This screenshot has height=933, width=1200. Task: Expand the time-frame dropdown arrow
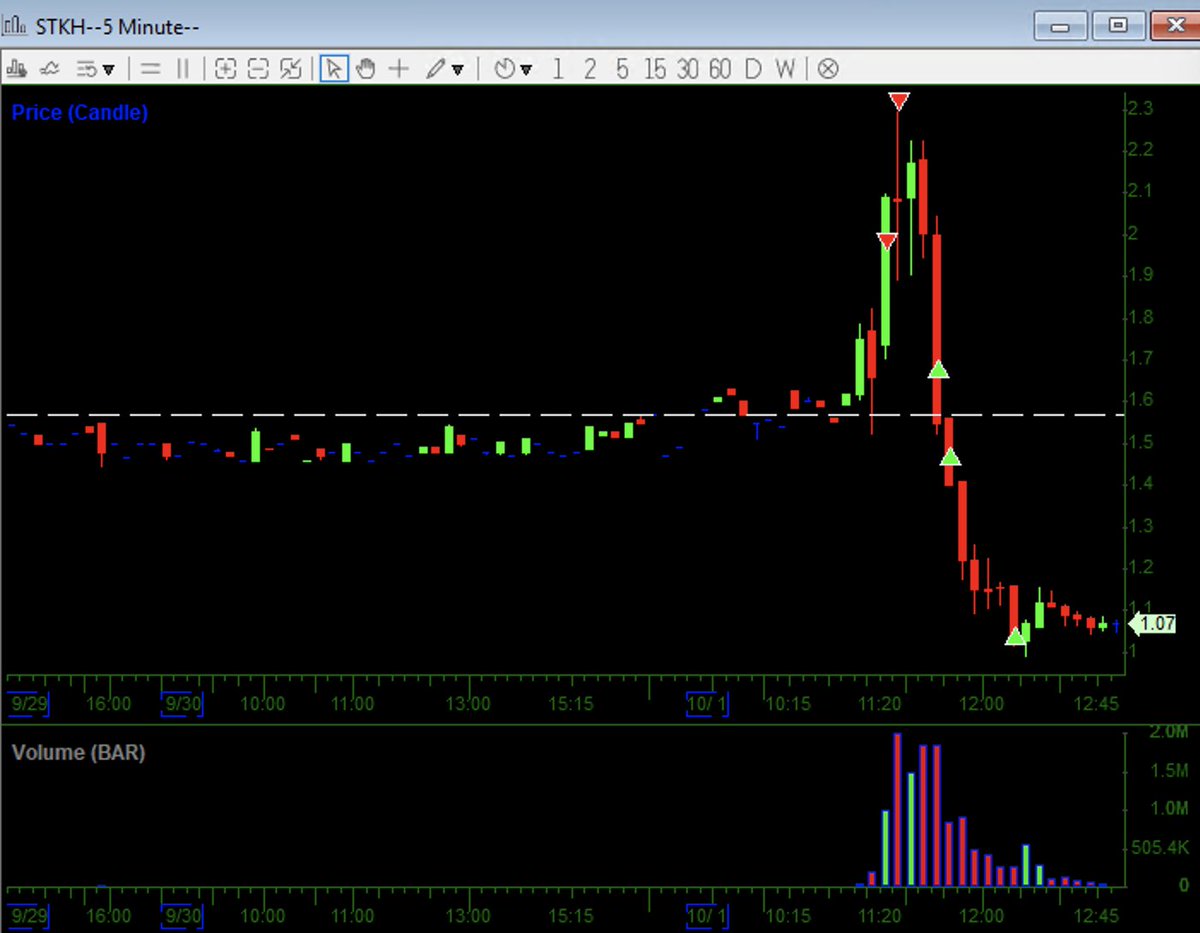526,70
